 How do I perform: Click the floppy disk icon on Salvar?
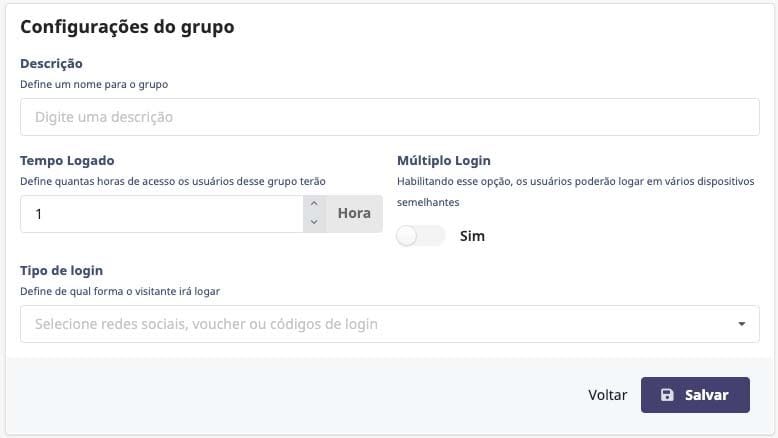(x=667, y=395)
